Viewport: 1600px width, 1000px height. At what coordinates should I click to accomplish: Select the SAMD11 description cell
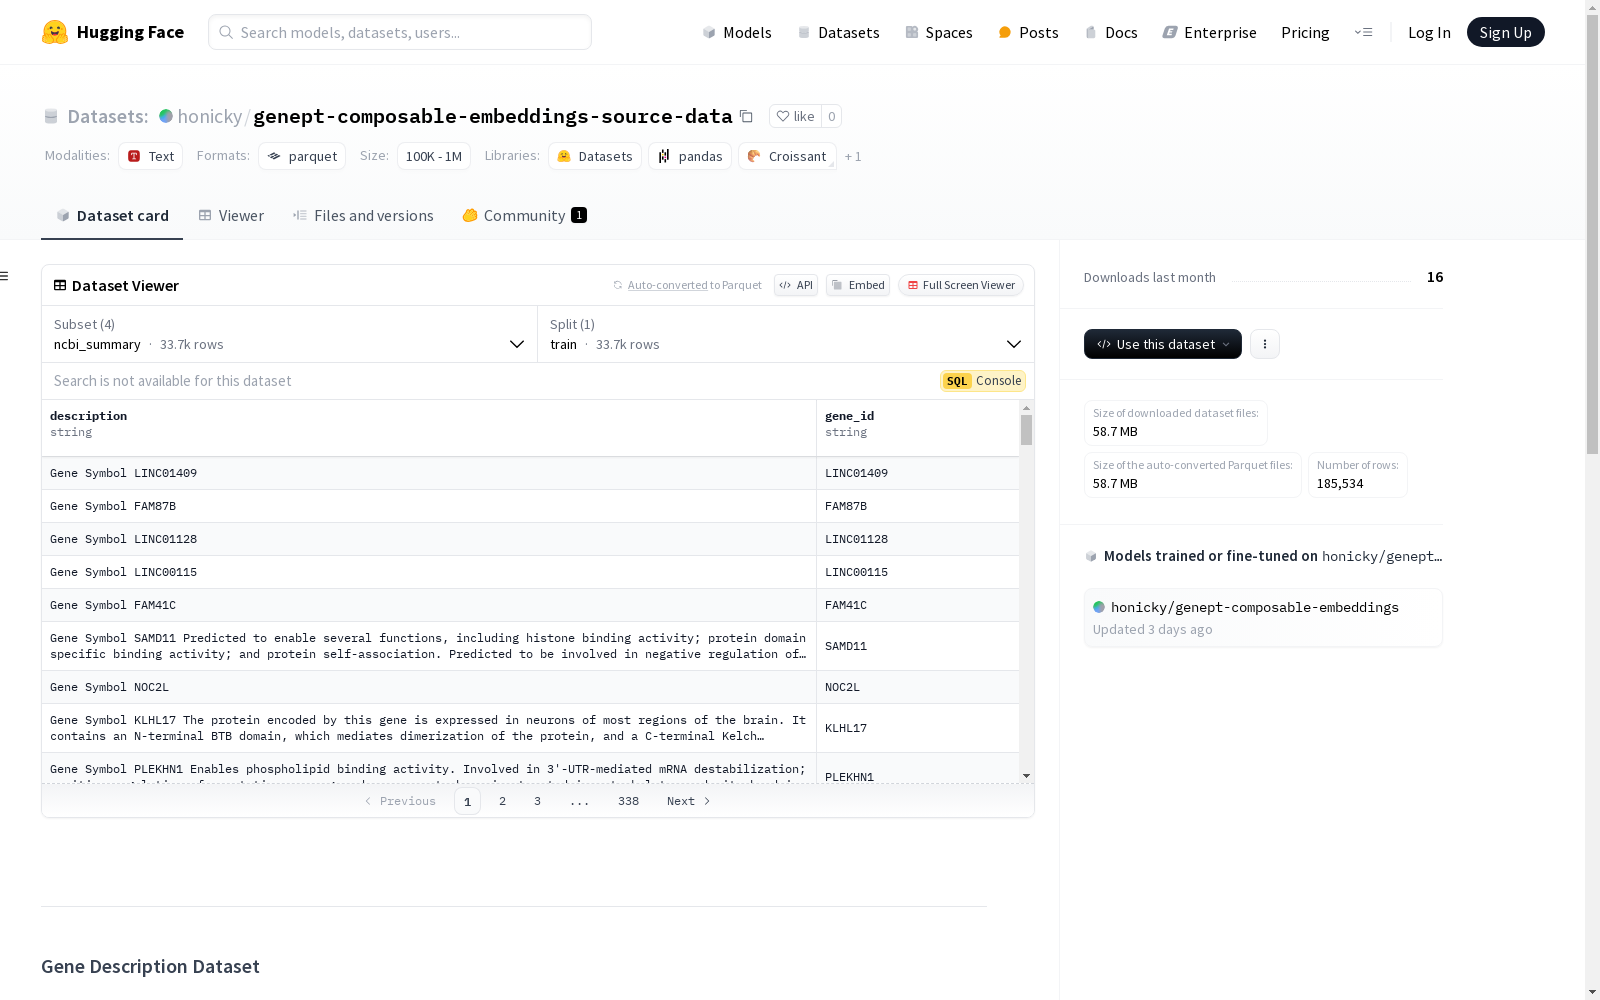[x=429, y=646]
